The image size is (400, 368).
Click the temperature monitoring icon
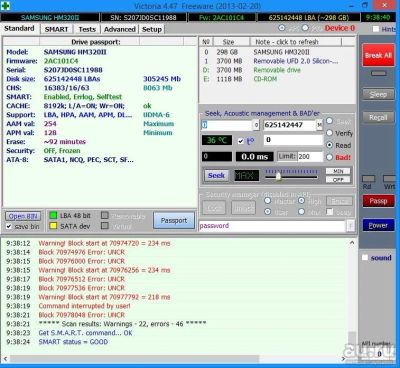click(250, 141)
